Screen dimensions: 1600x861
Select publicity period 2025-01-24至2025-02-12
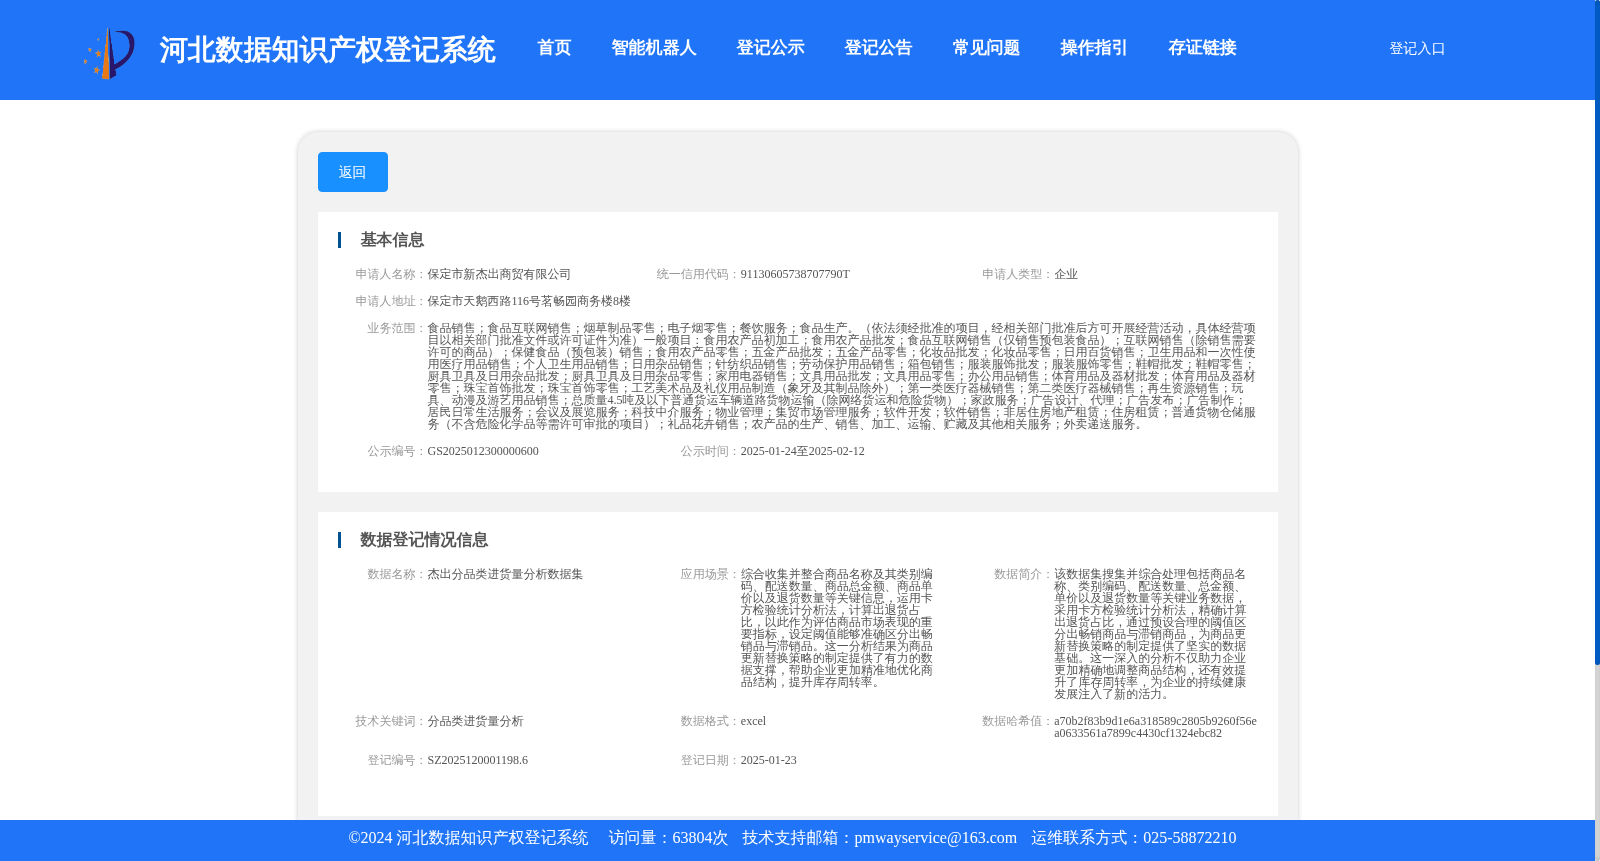[x=803, y=451]
